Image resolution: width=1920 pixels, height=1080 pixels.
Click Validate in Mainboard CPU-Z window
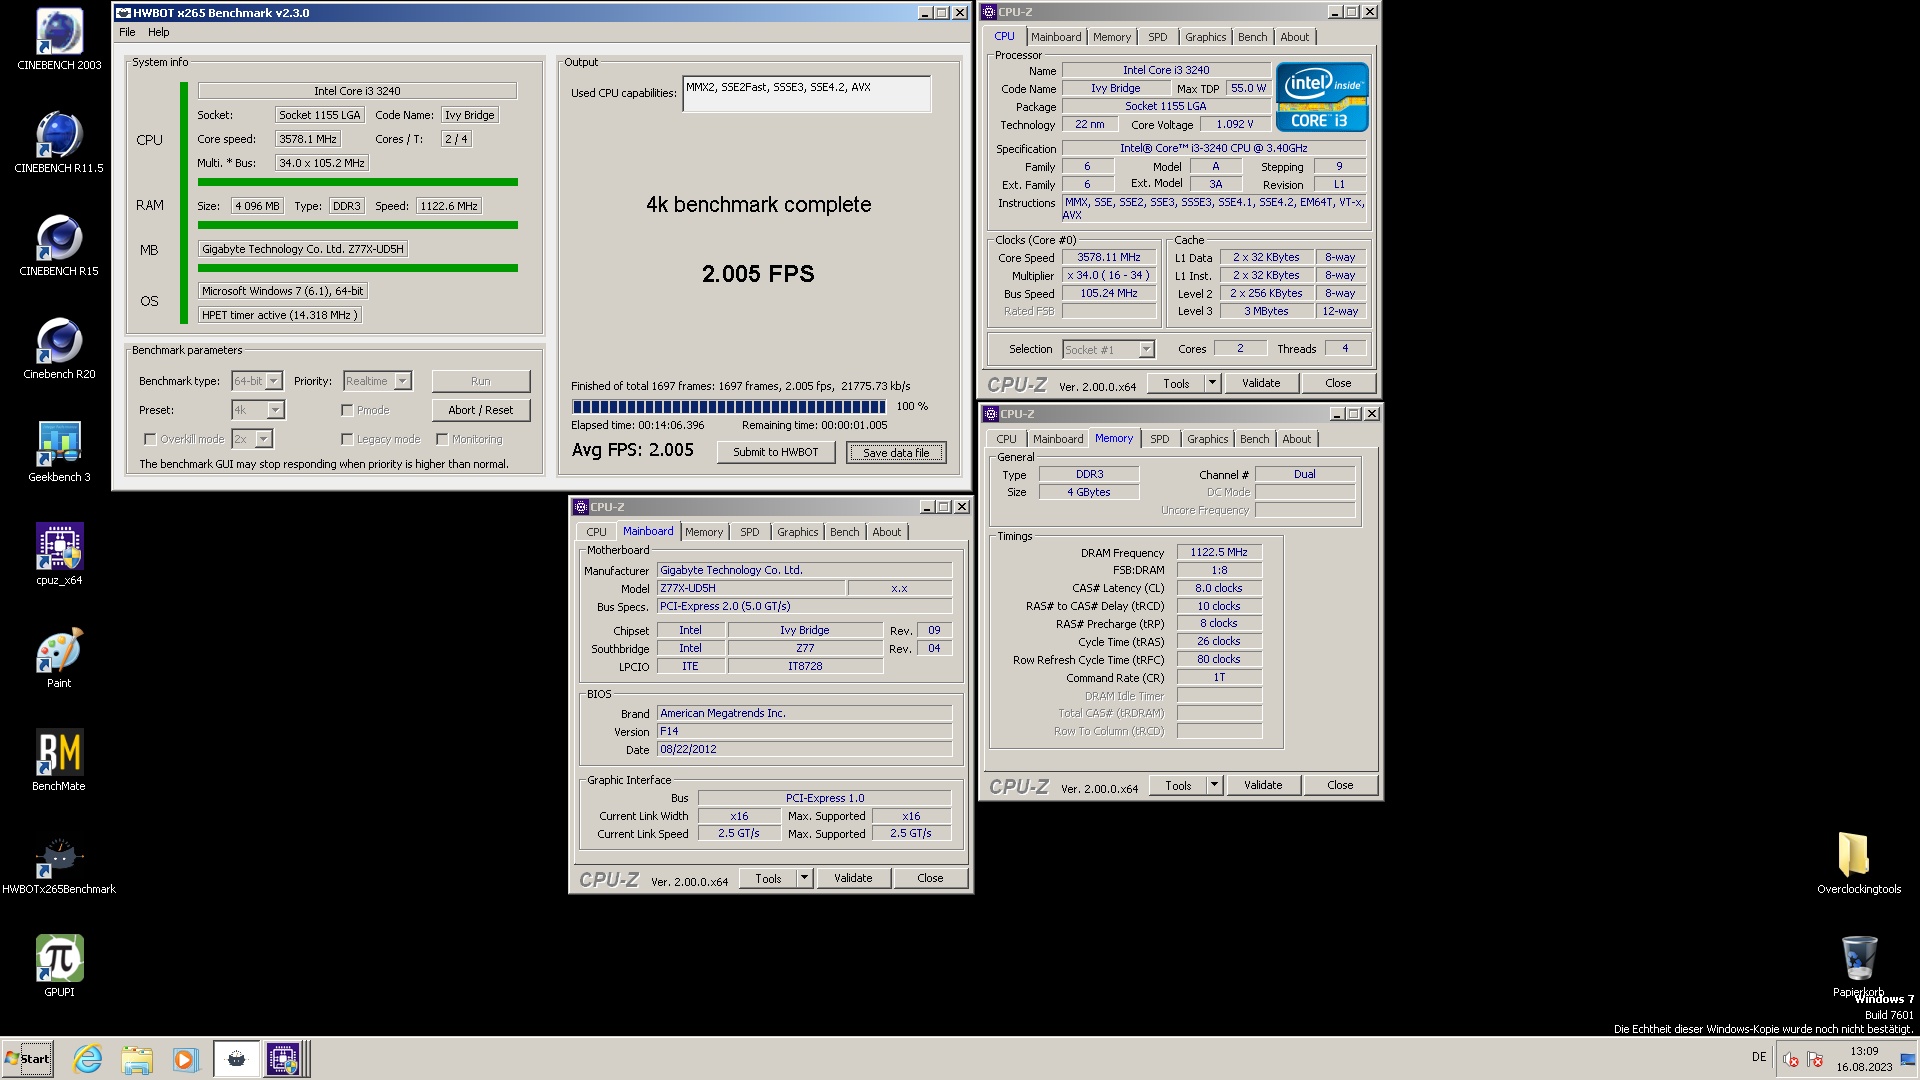(x=853, y=878)
